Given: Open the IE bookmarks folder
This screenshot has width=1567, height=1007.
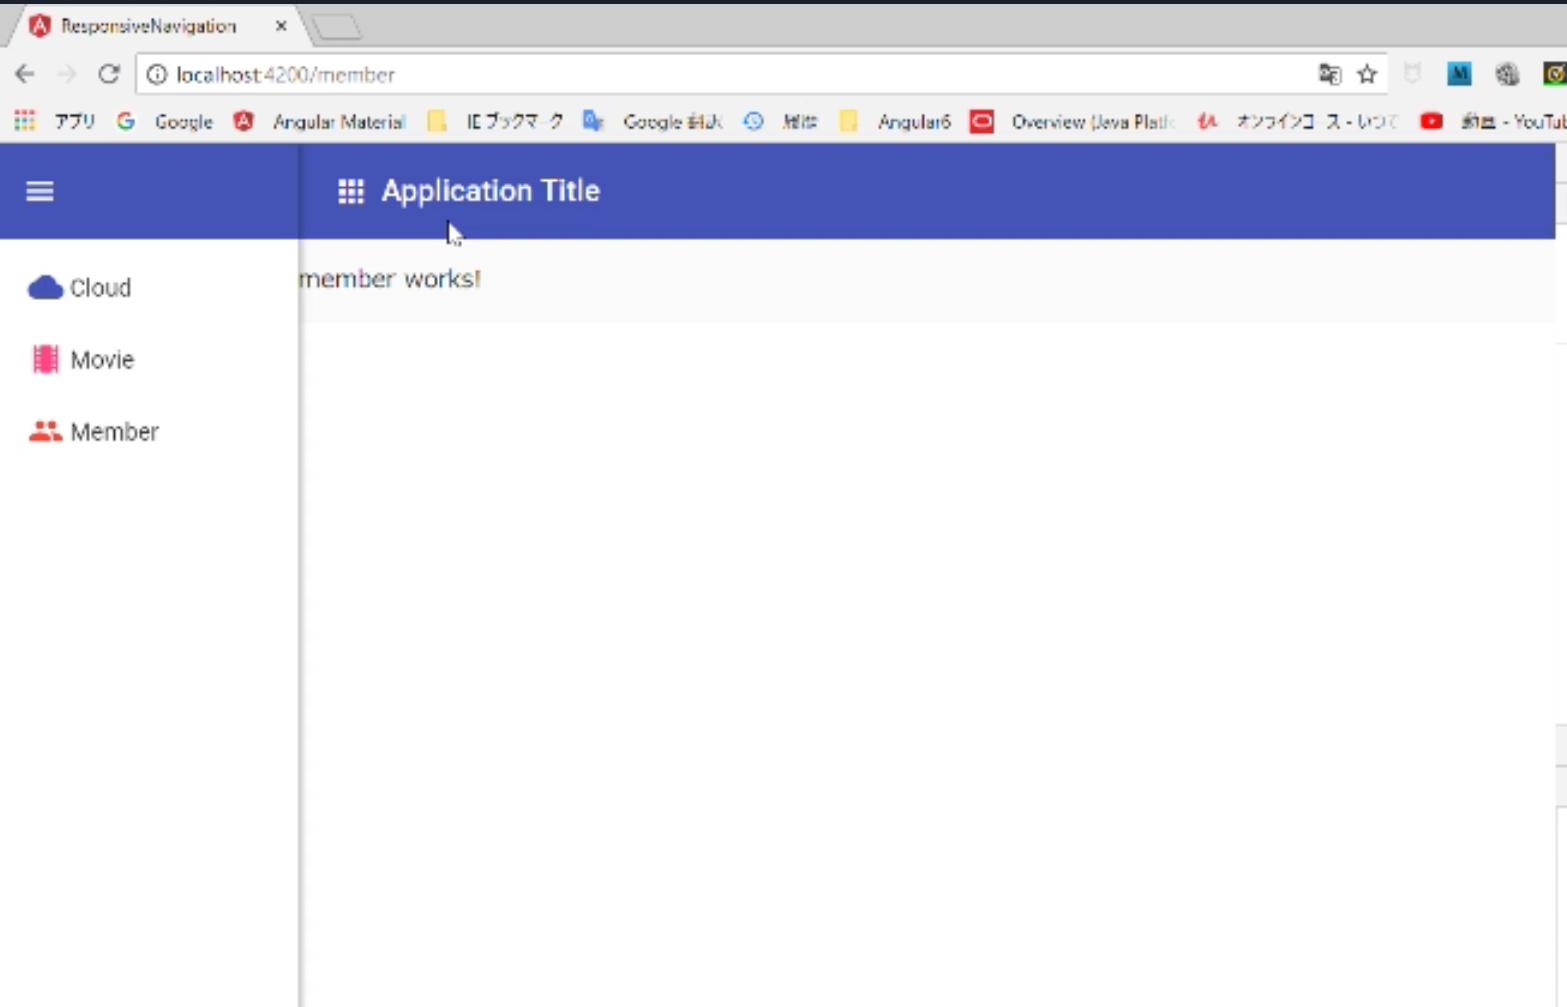Looking at the screenshot, I should (496, 122).
